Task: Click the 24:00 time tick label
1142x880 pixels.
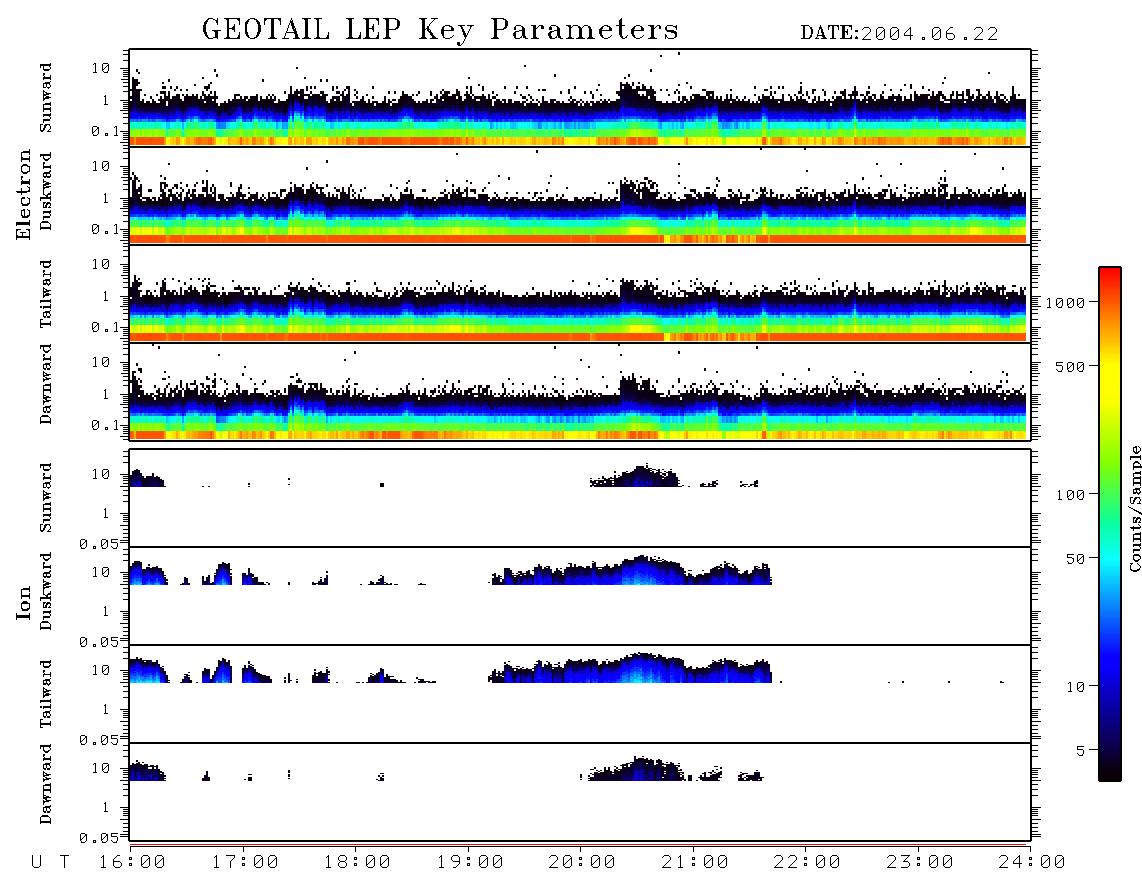Action: [1032, 862]
